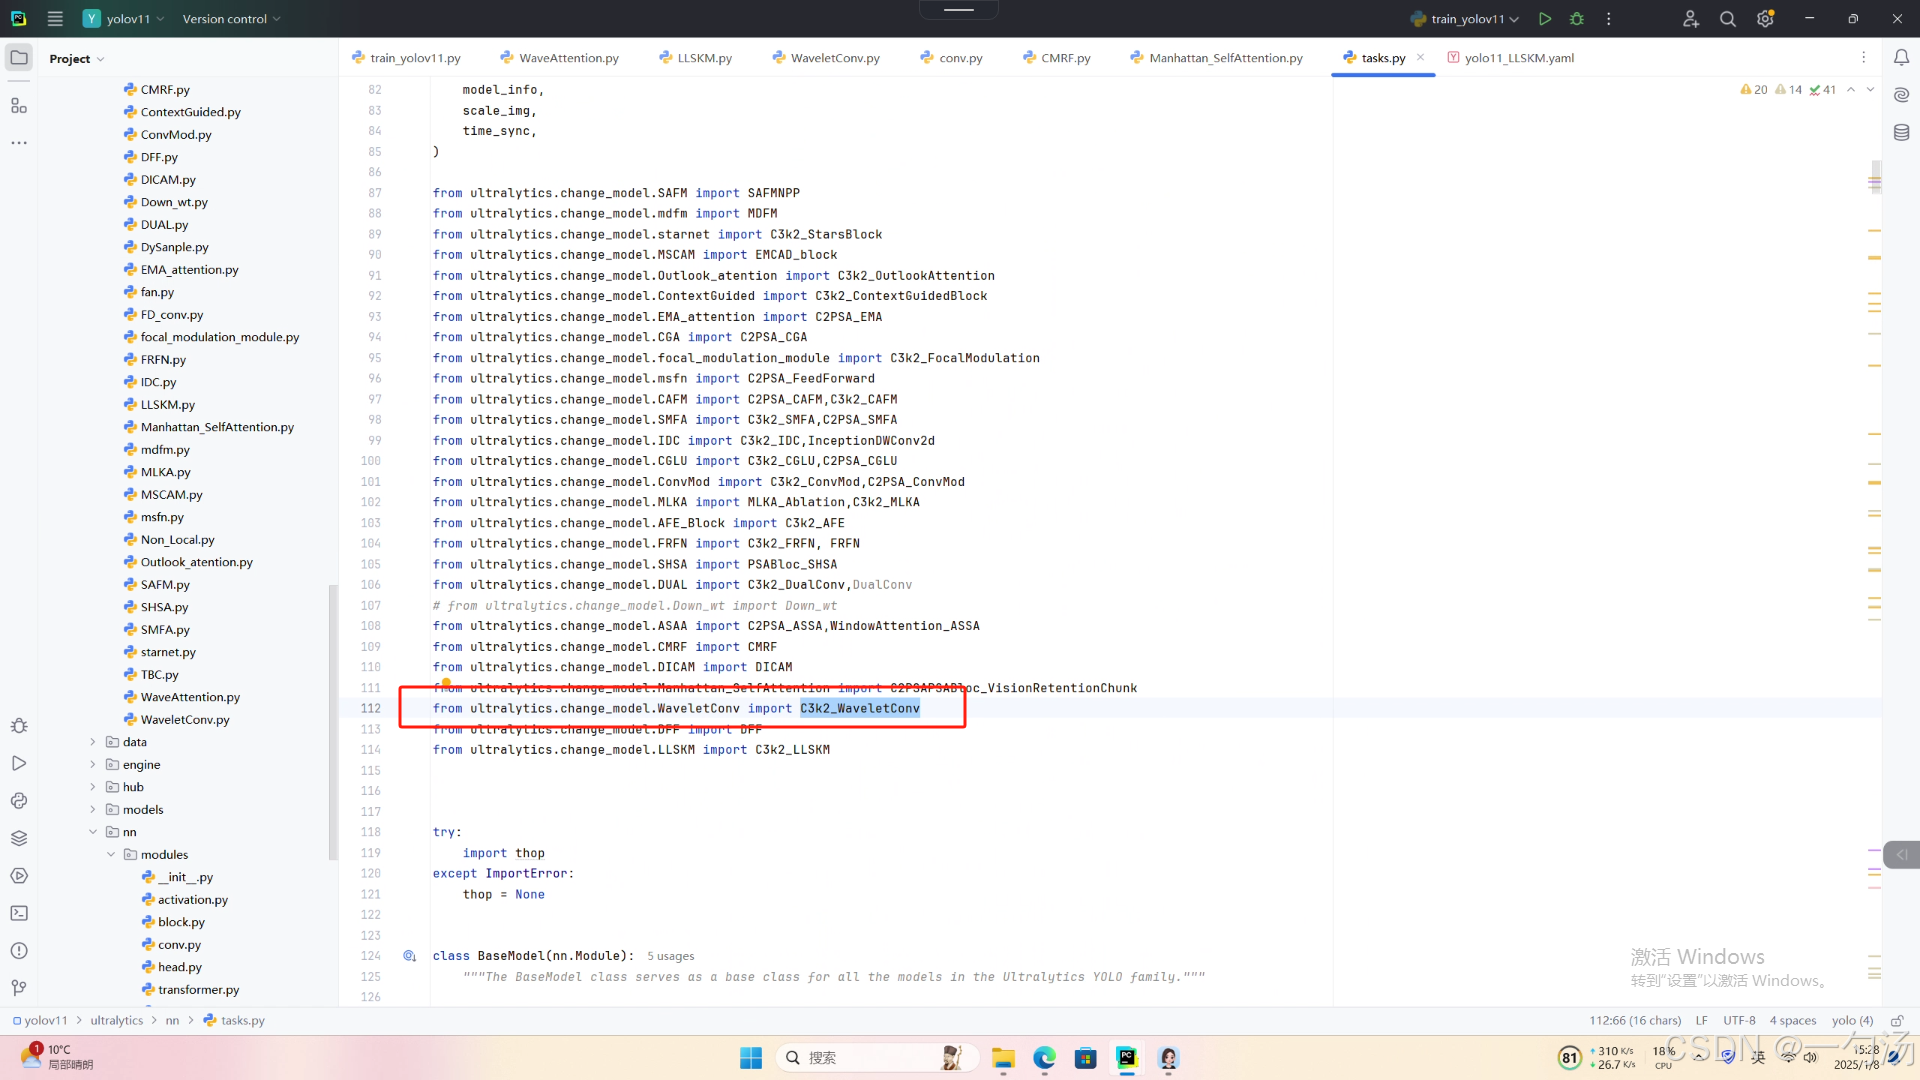1920x1080 pixels.
Task: Open the Database tool window
Action: [x=1901, y=133]
